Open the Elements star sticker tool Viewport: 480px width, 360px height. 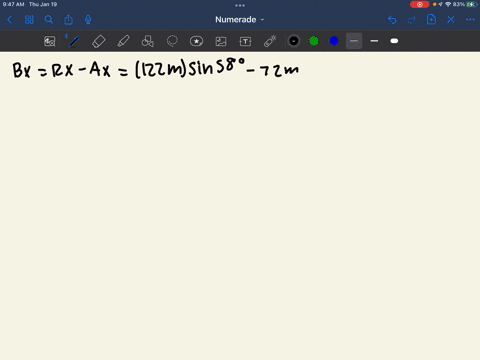[x=196, y=41]
